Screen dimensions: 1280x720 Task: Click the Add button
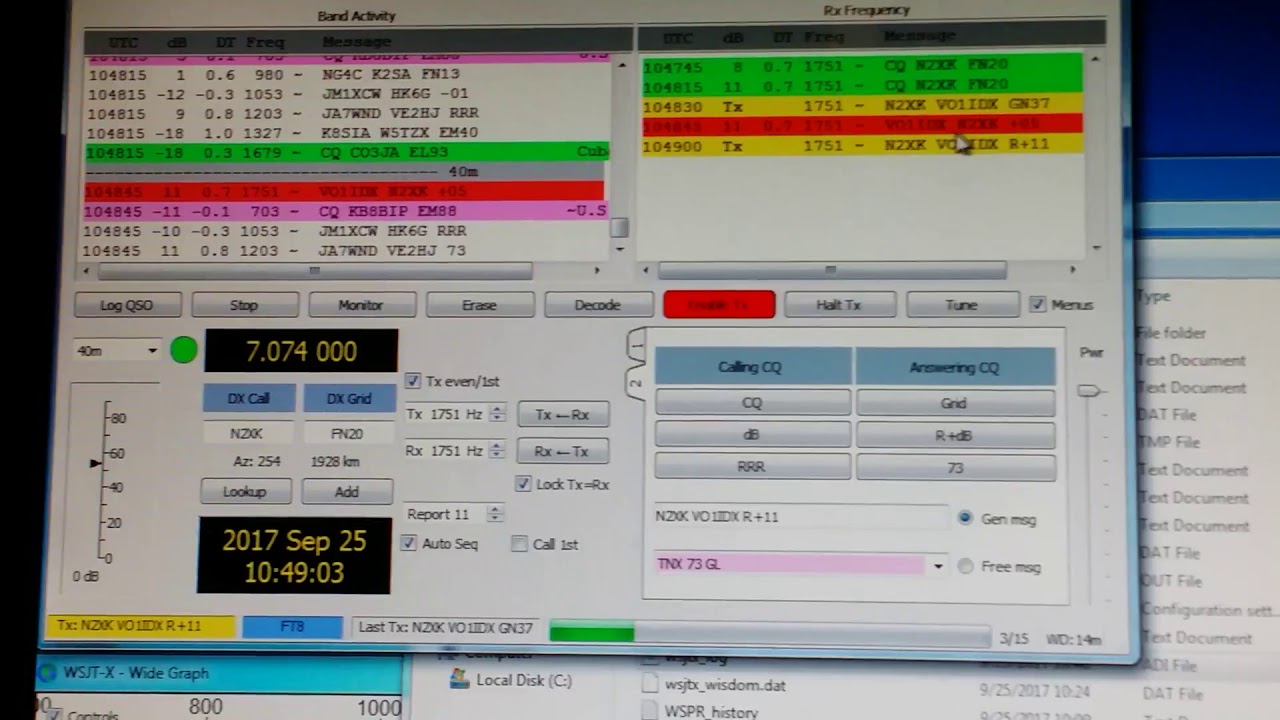[x=347, y=491]
